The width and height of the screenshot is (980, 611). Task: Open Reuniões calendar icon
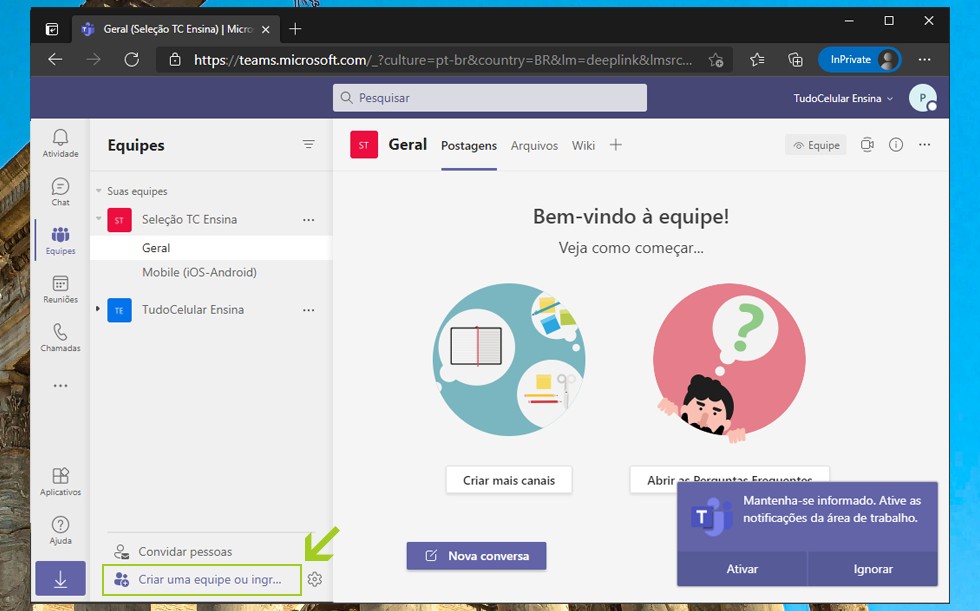click(x=60, y=288)
